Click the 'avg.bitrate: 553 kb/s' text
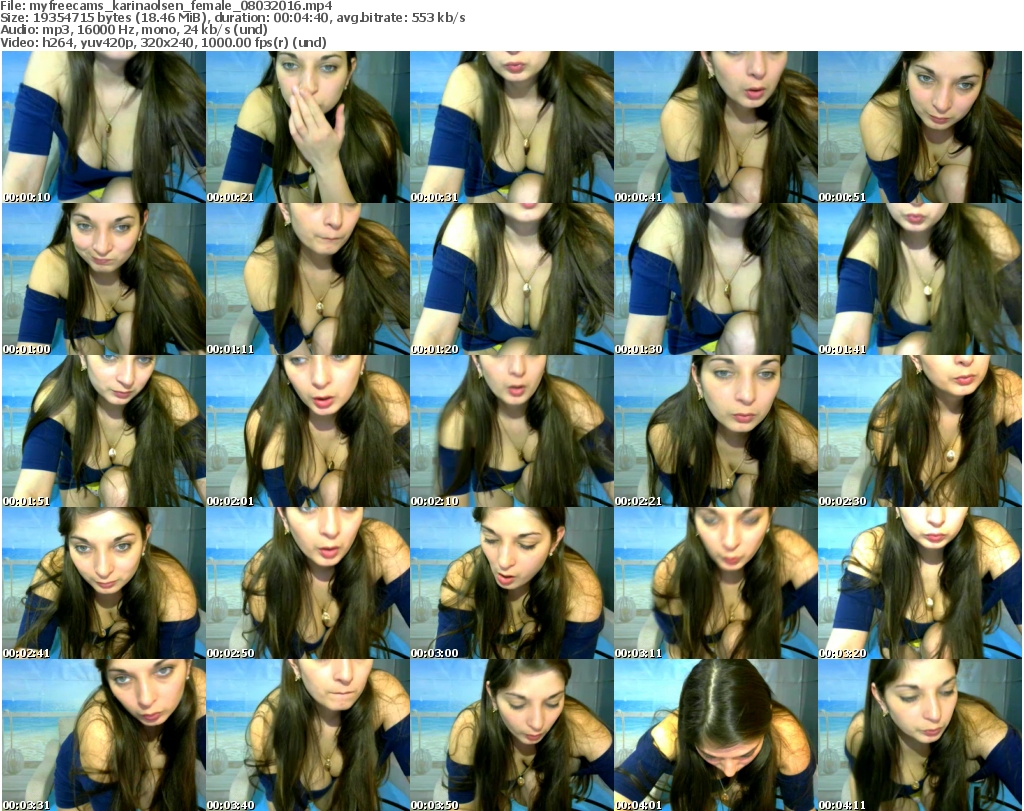 click(x=402, y=18)
